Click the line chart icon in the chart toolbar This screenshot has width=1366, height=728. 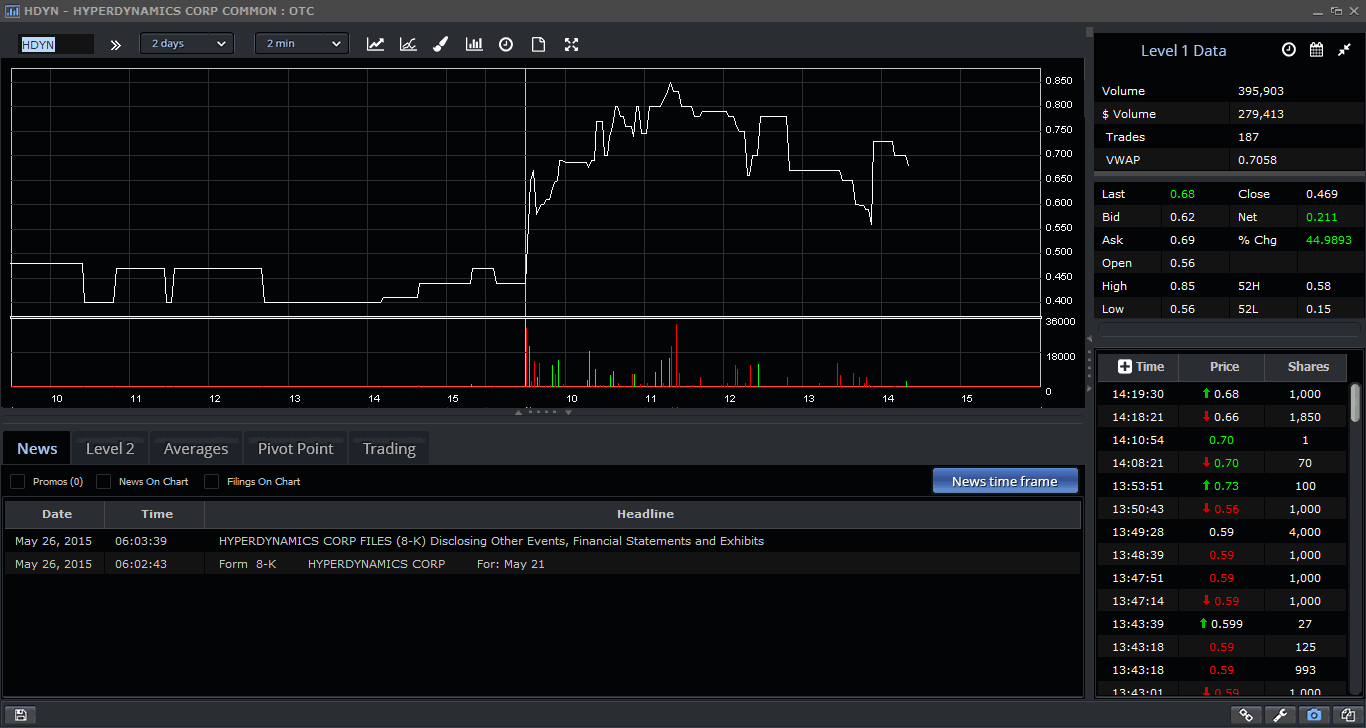click(x=375, y=44)
